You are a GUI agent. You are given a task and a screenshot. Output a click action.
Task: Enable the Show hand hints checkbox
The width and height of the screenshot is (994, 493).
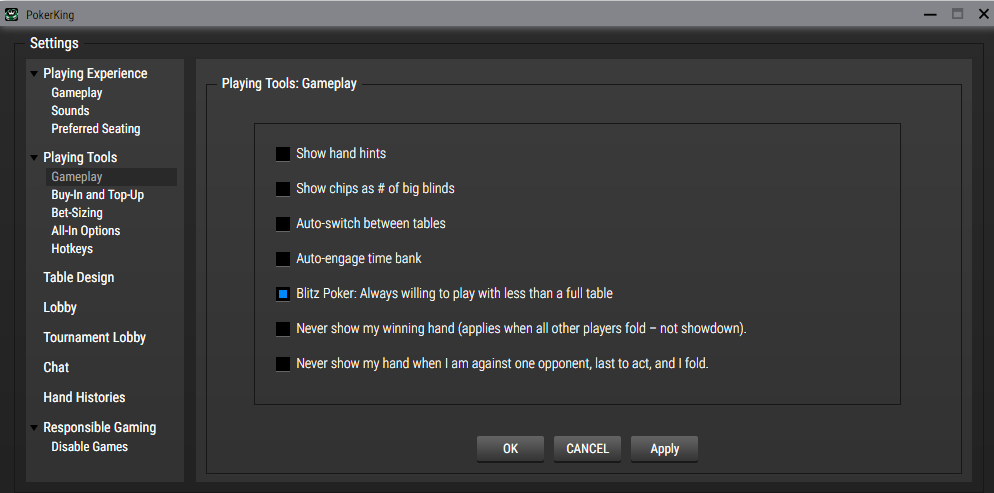tap(283, 154)
